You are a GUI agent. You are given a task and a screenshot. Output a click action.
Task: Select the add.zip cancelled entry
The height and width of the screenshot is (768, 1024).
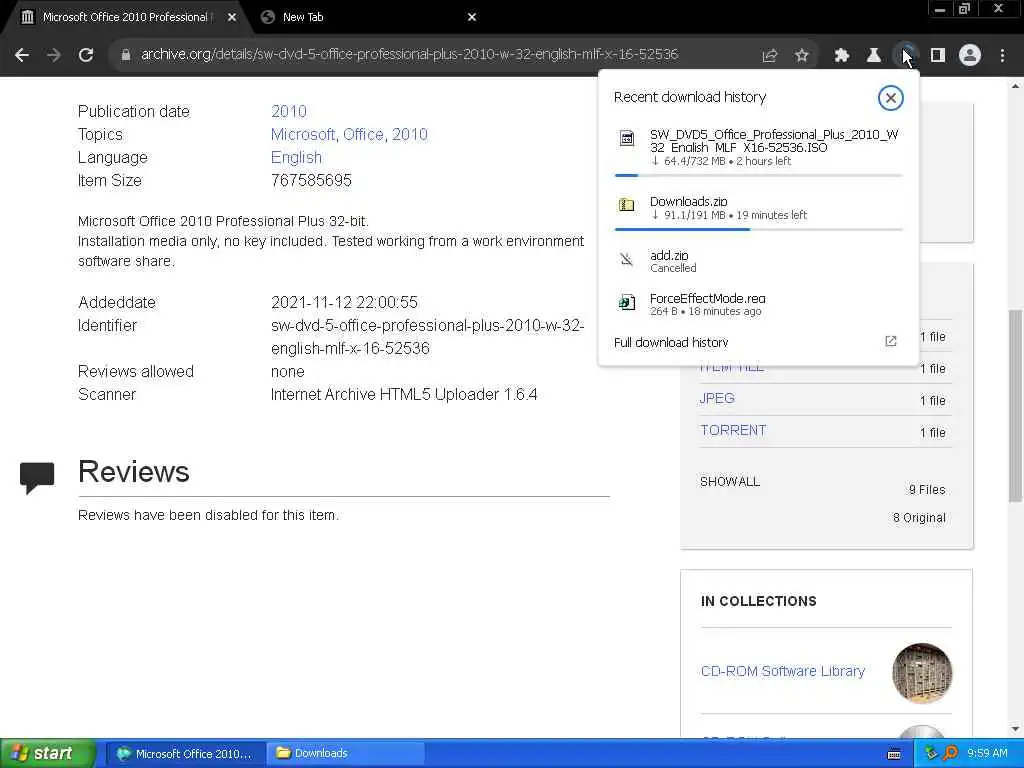758,261
